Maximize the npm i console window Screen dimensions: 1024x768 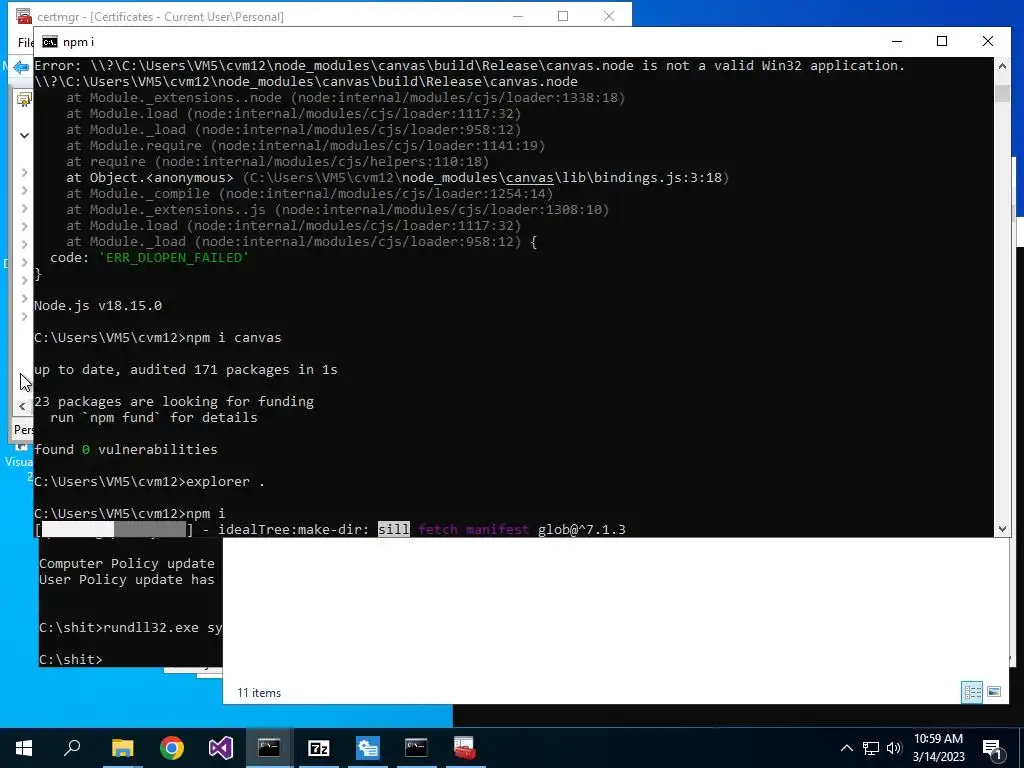[x=942, y=41]
